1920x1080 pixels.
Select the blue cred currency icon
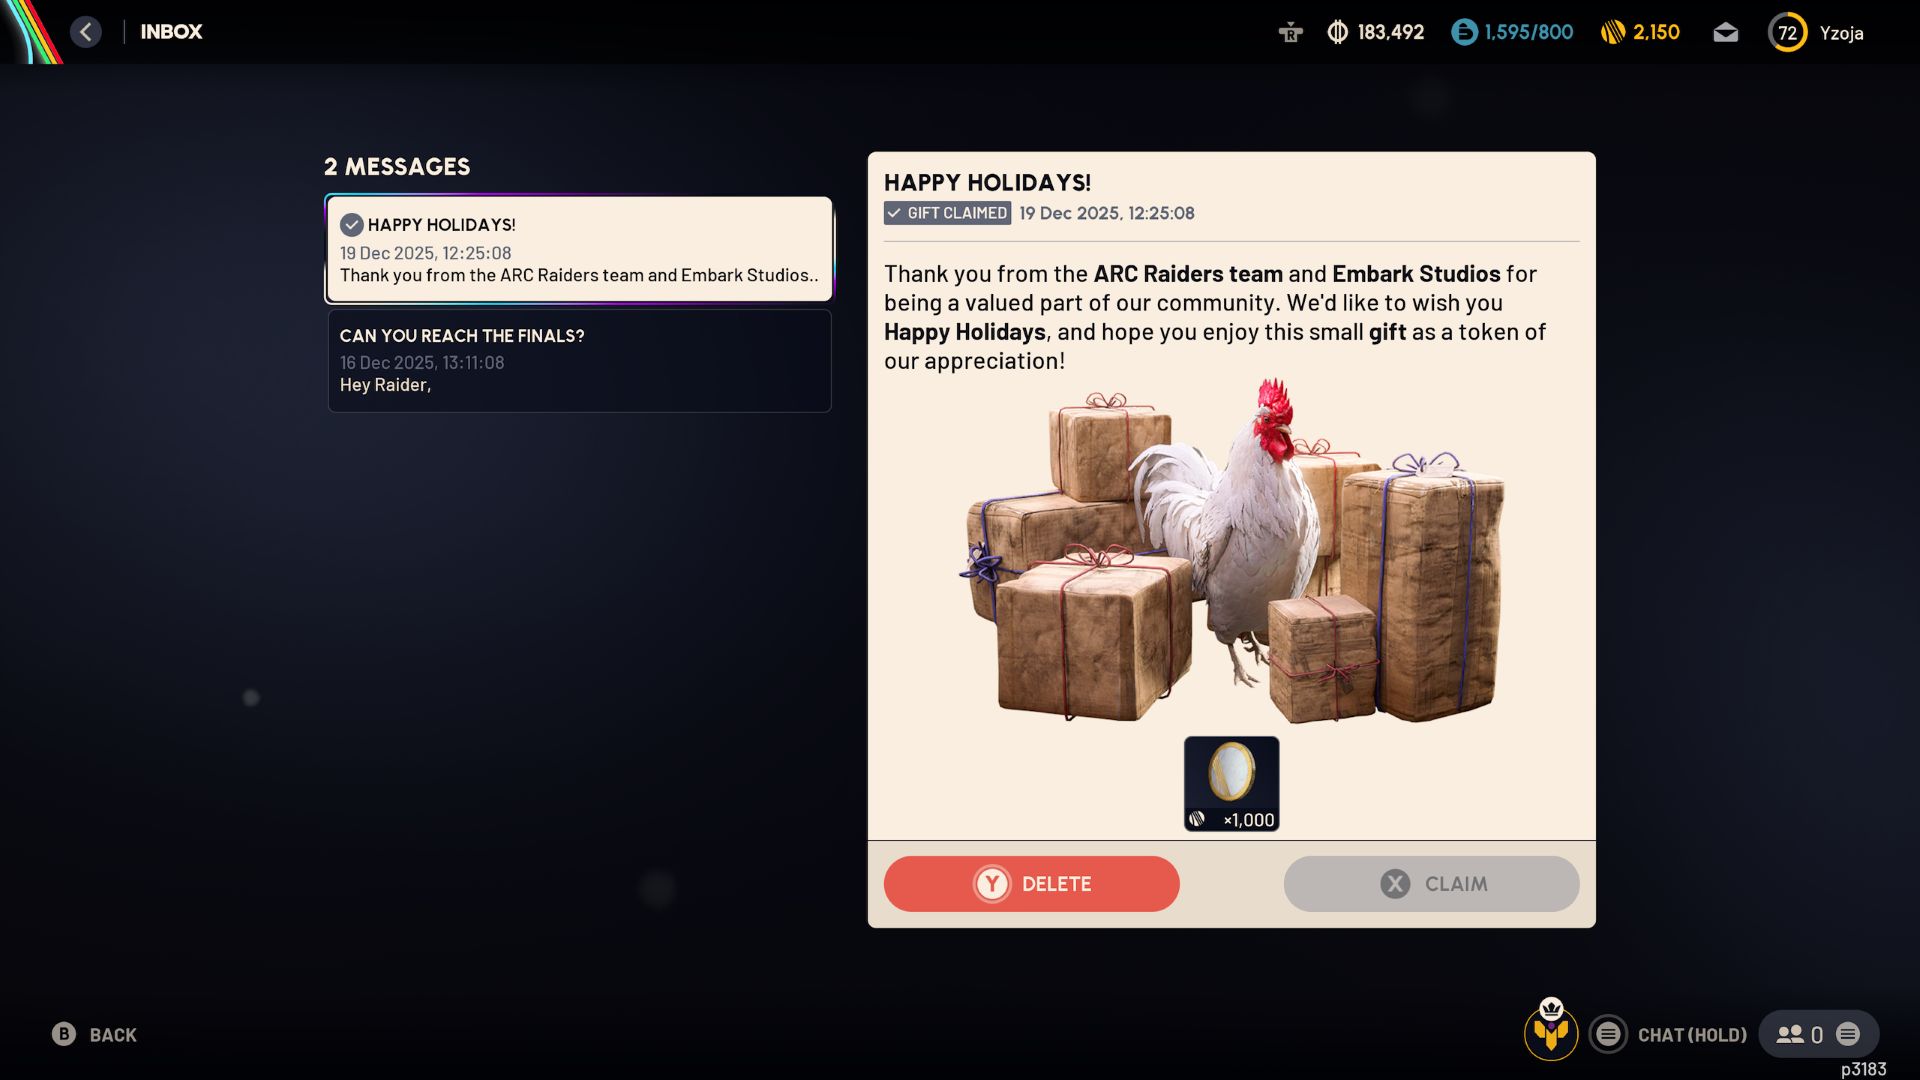tap(1464, 32)
